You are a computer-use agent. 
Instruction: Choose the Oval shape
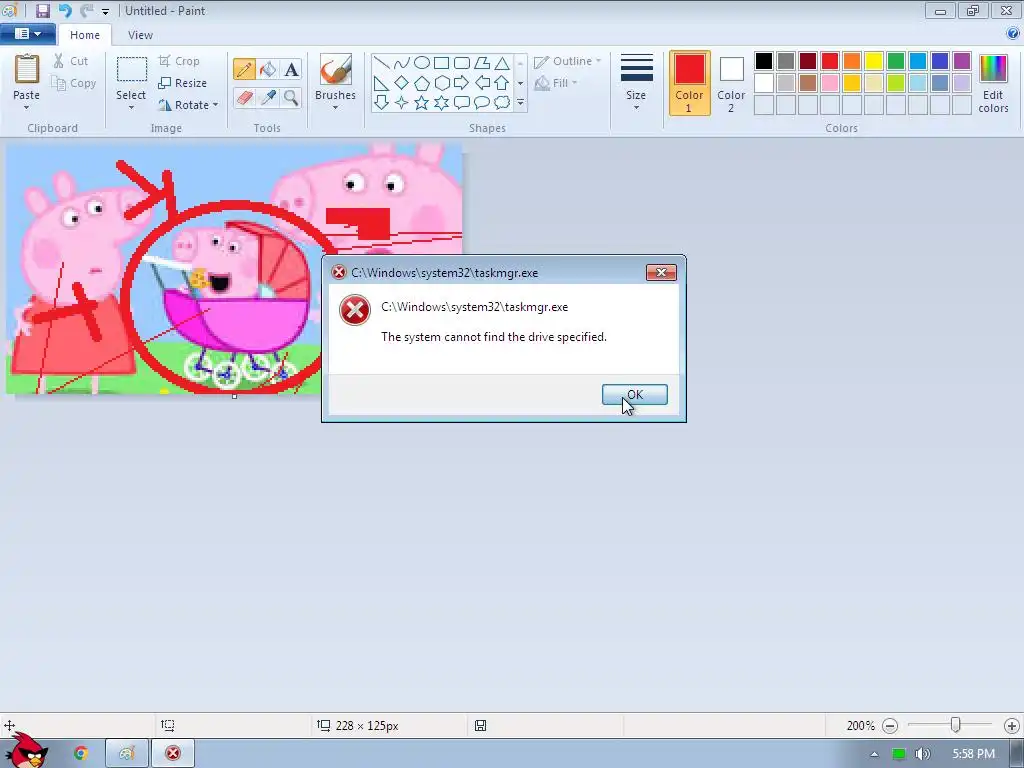click(422, 63)
